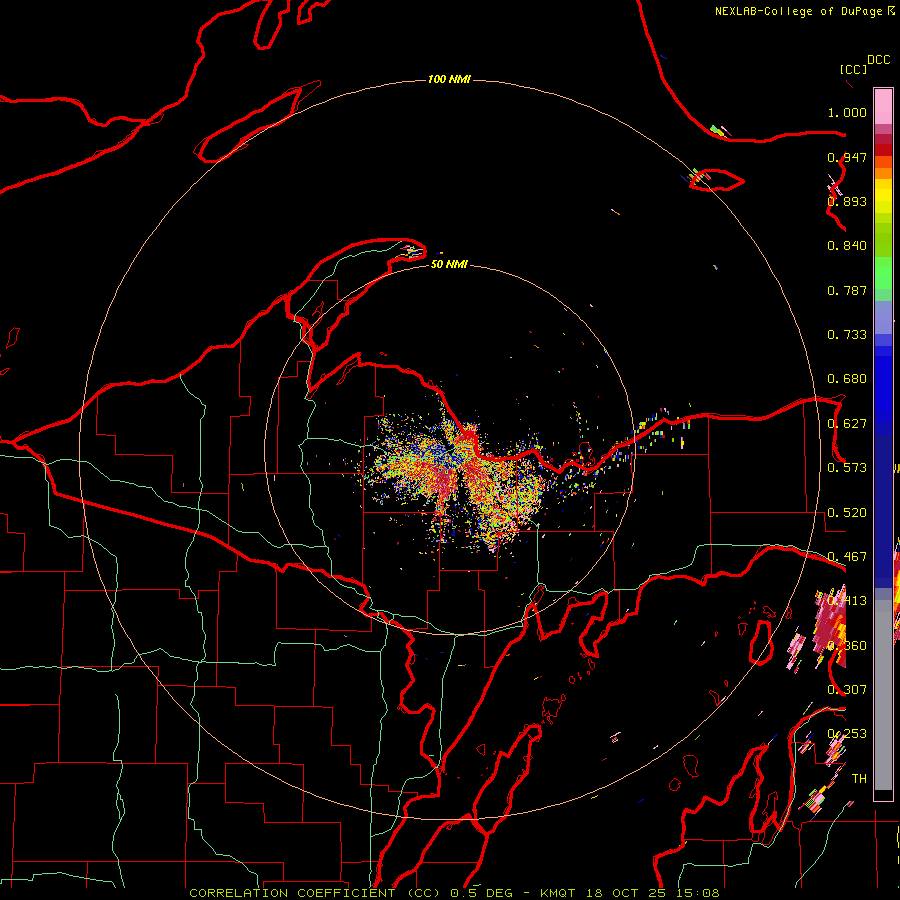Click the 0.360 color scale value
Viewport: 900px width, 900px height.
pos(847,646)
